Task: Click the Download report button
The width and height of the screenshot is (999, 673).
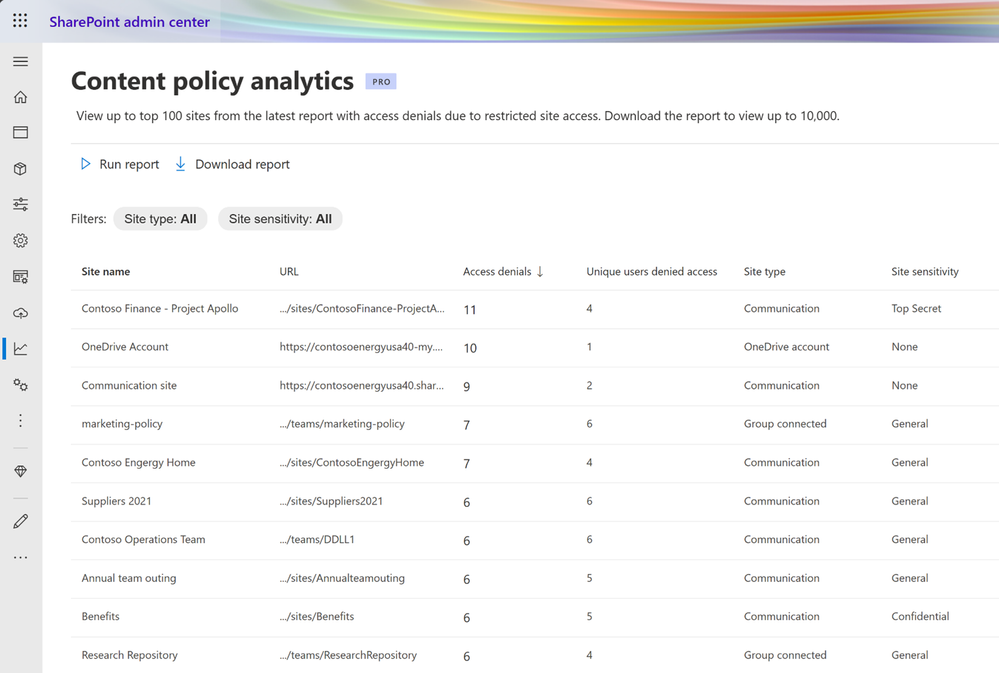Action: point(232,164)
